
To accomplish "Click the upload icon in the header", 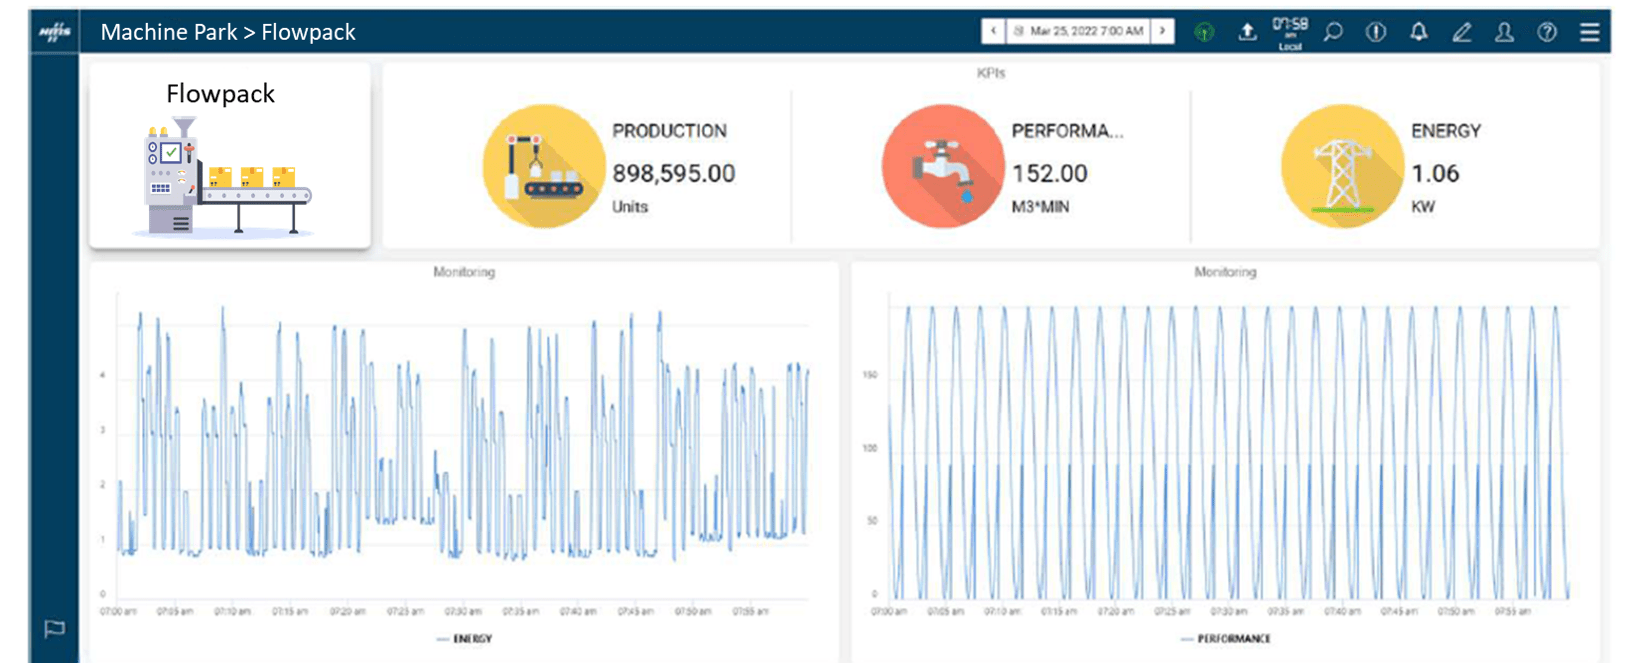I will 1247,32.
